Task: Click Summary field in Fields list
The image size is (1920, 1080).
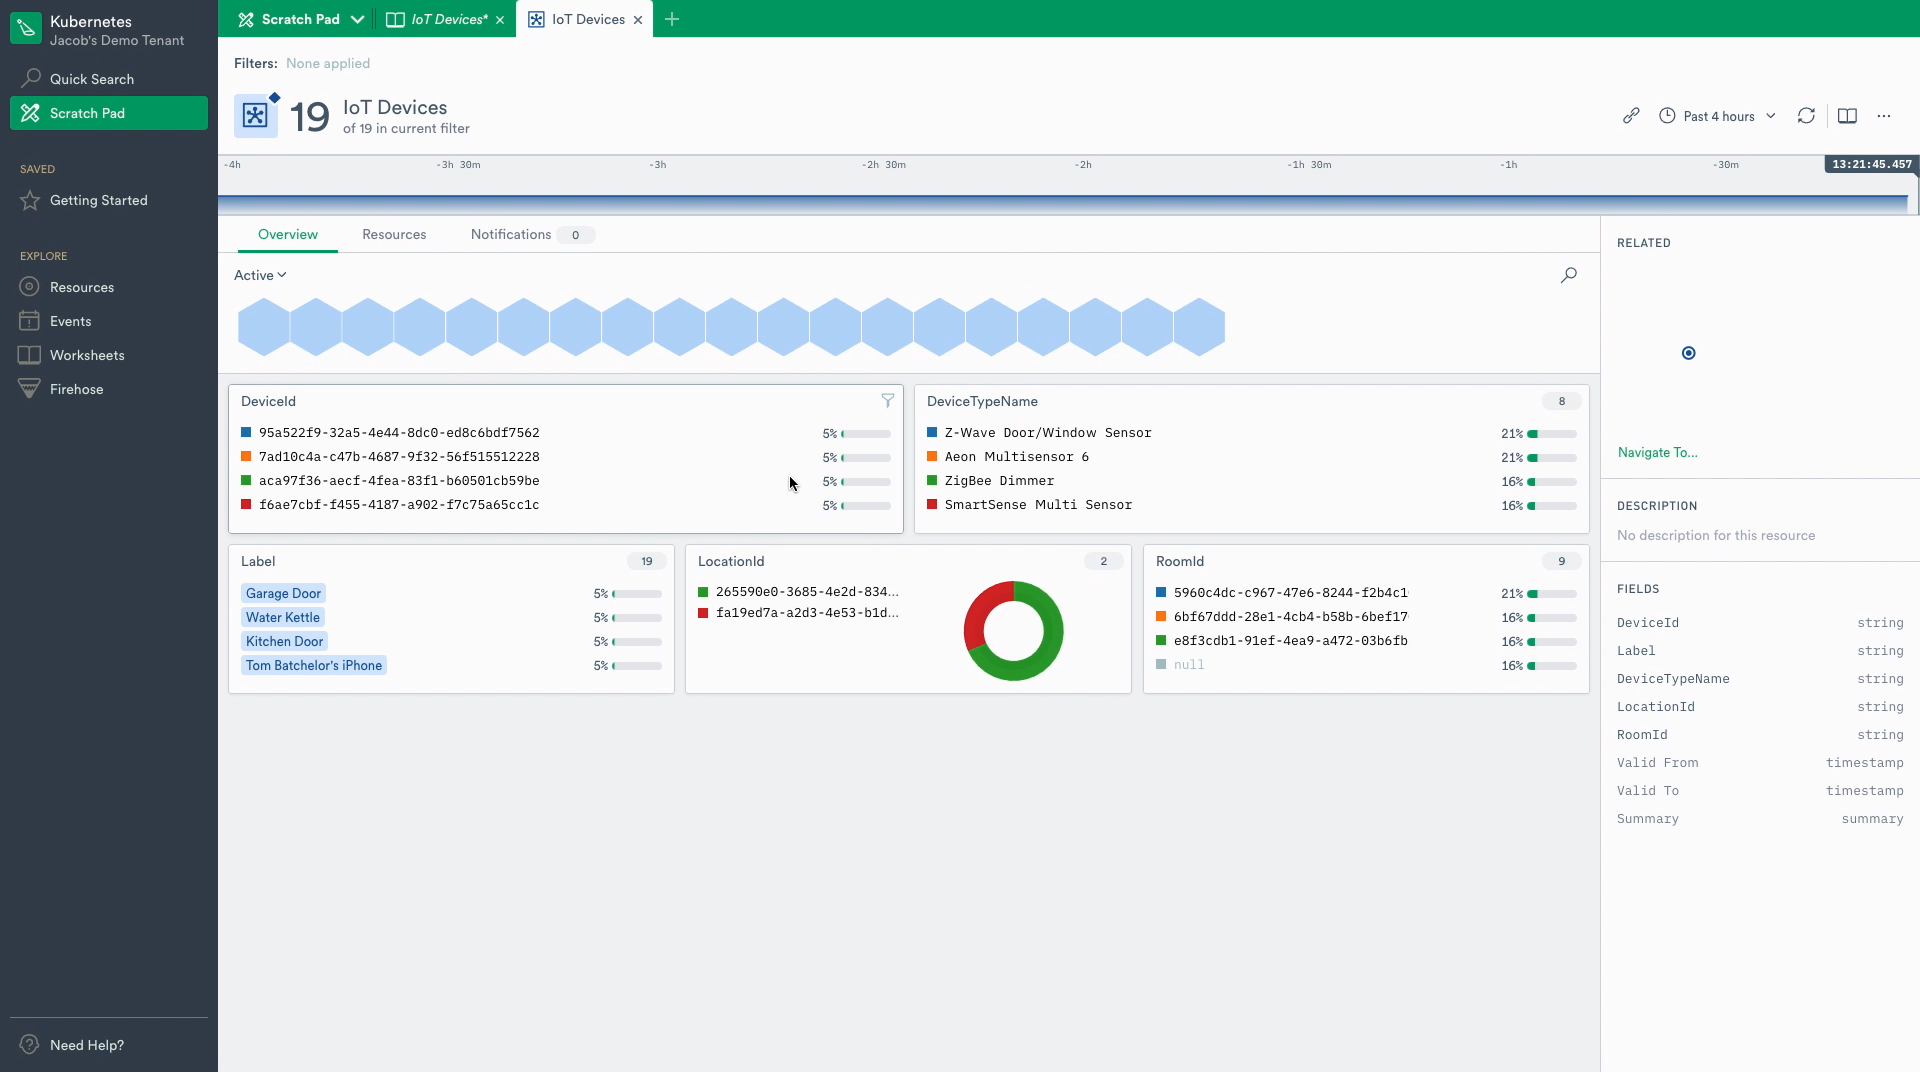Action: coord(1760,819)
